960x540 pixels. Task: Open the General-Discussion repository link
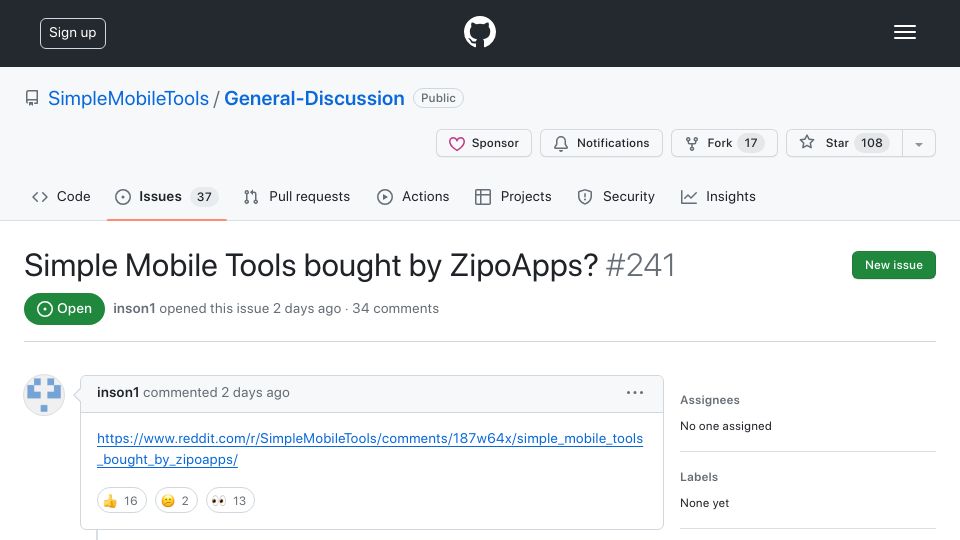click(314, 98)
